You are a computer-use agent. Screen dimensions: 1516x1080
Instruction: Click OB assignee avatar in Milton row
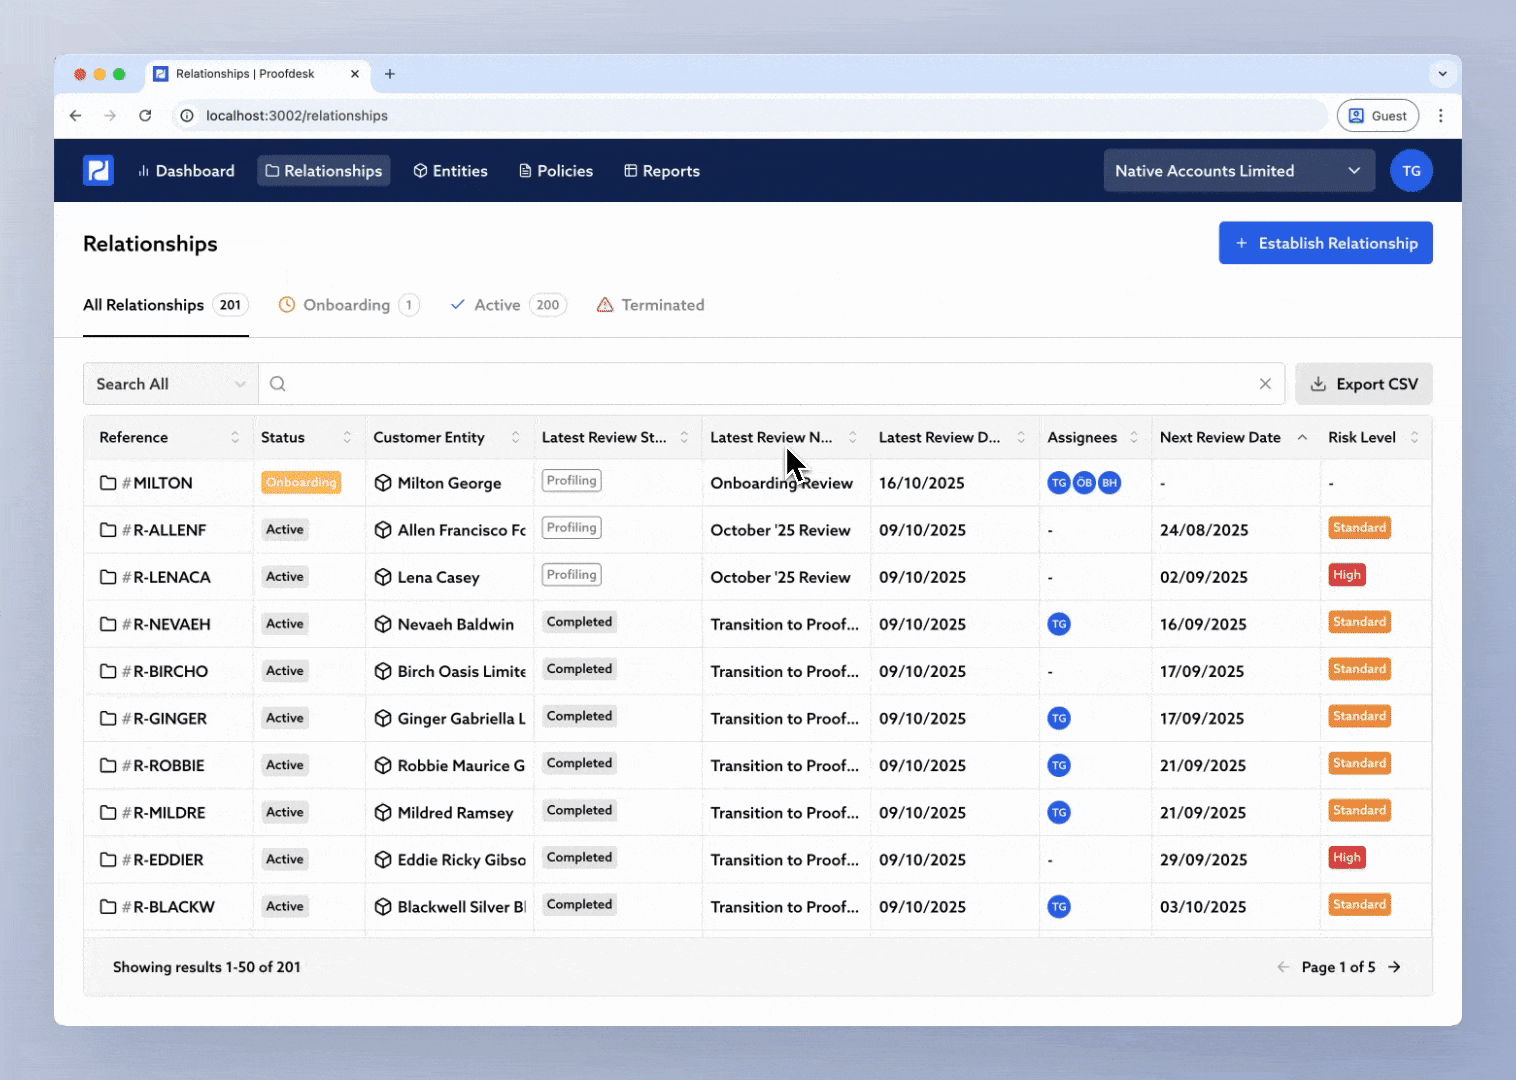pos(1084,483)
